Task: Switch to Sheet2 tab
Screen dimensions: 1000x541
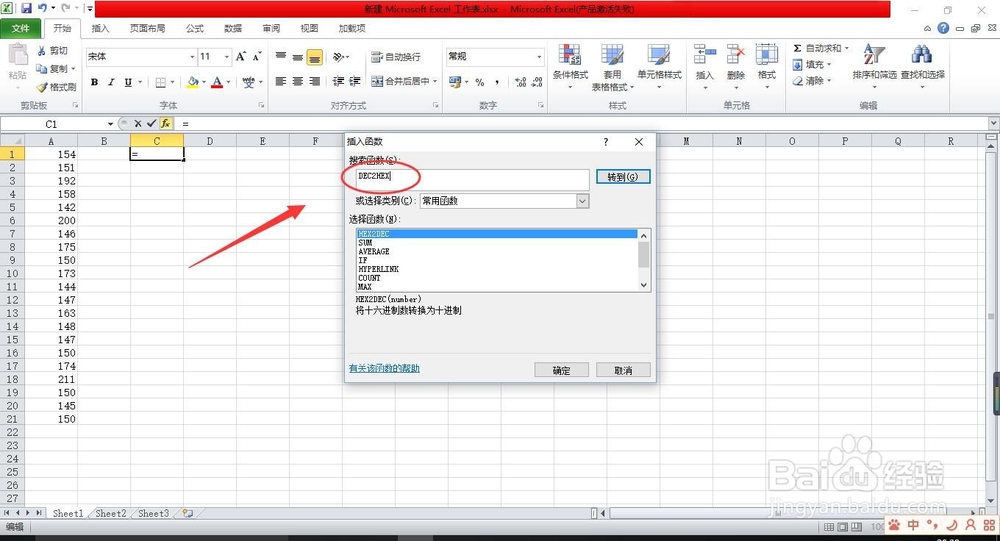Action: [110, 513]
